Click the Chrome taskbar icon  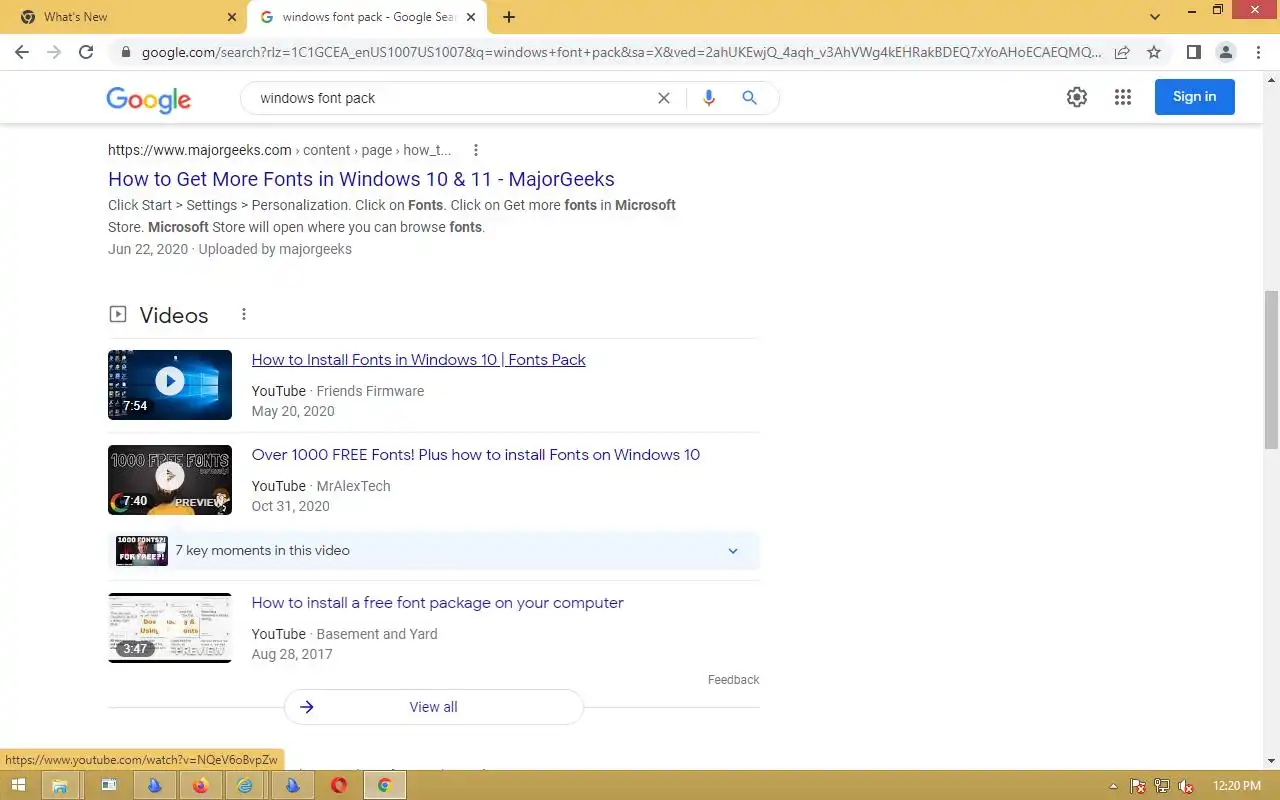(385, 786)
